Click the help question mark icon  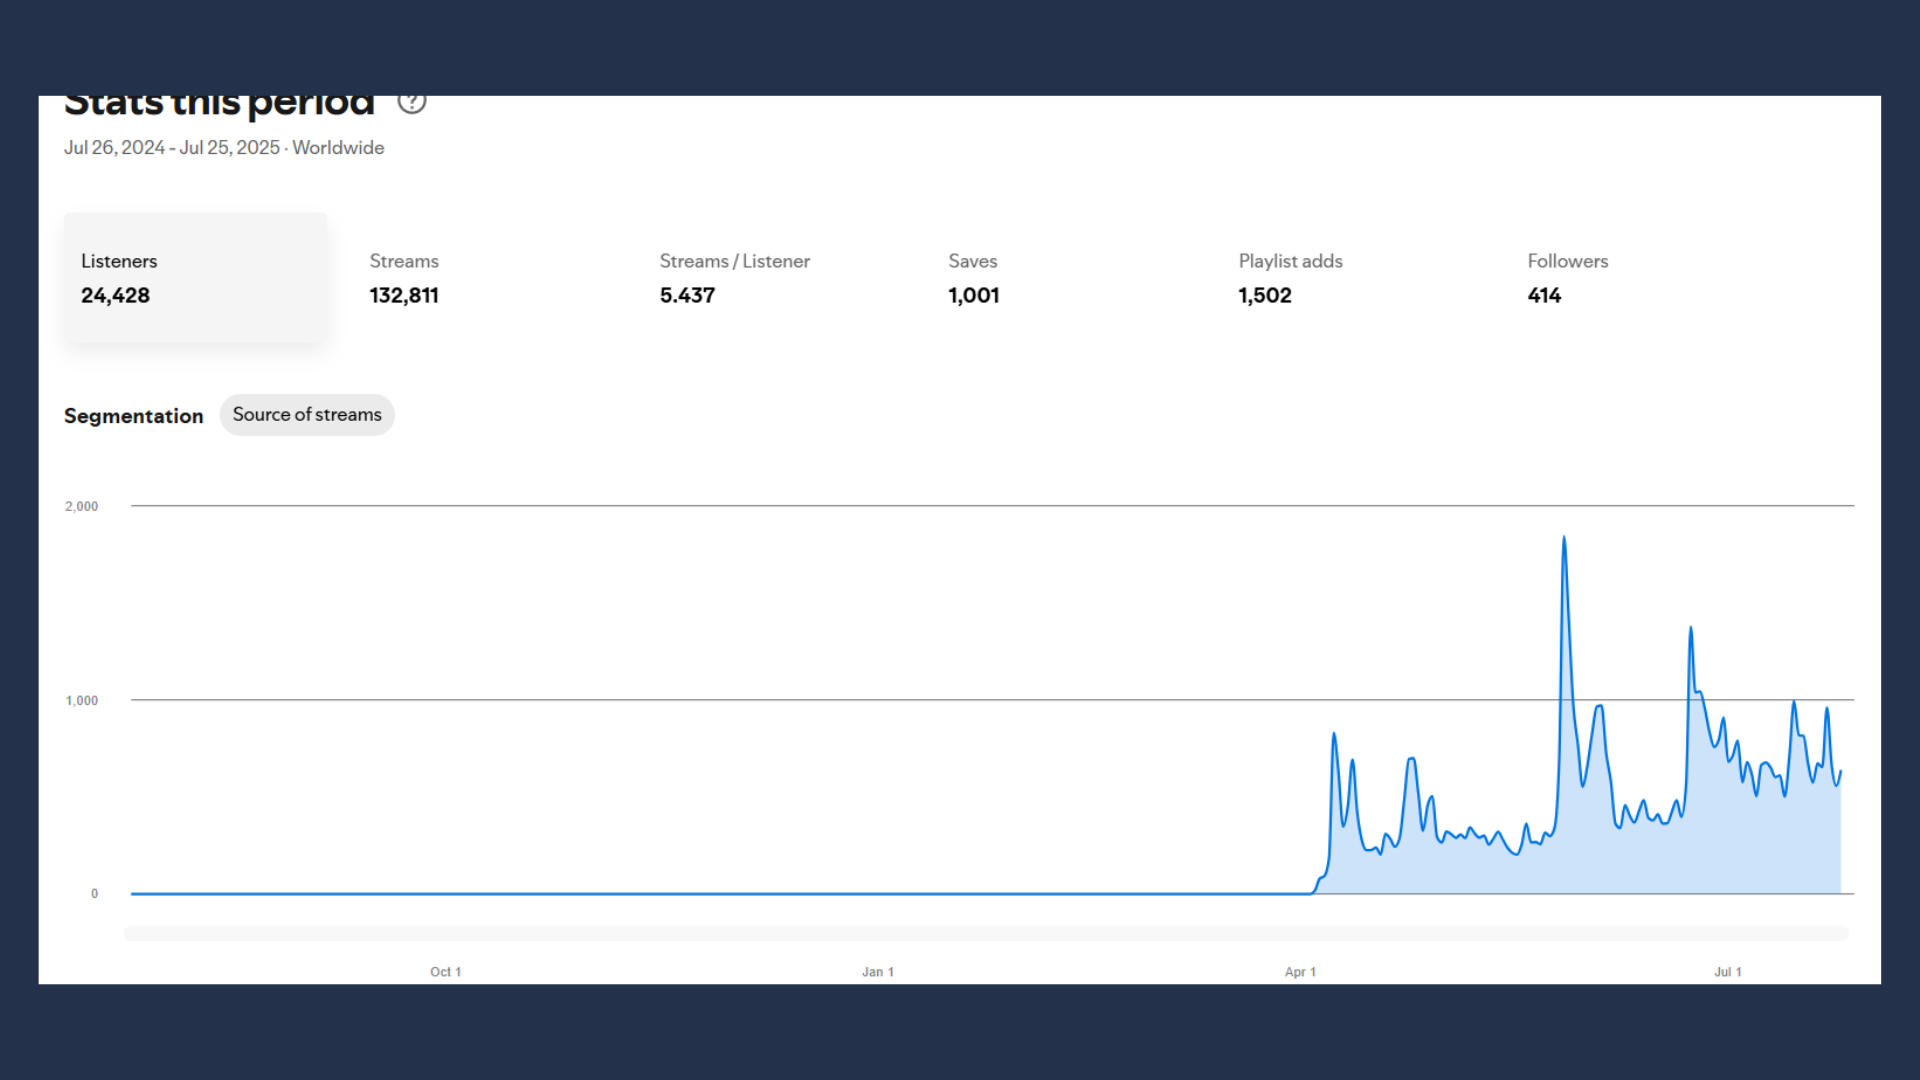pyautogui.click(x=411, y=102)
